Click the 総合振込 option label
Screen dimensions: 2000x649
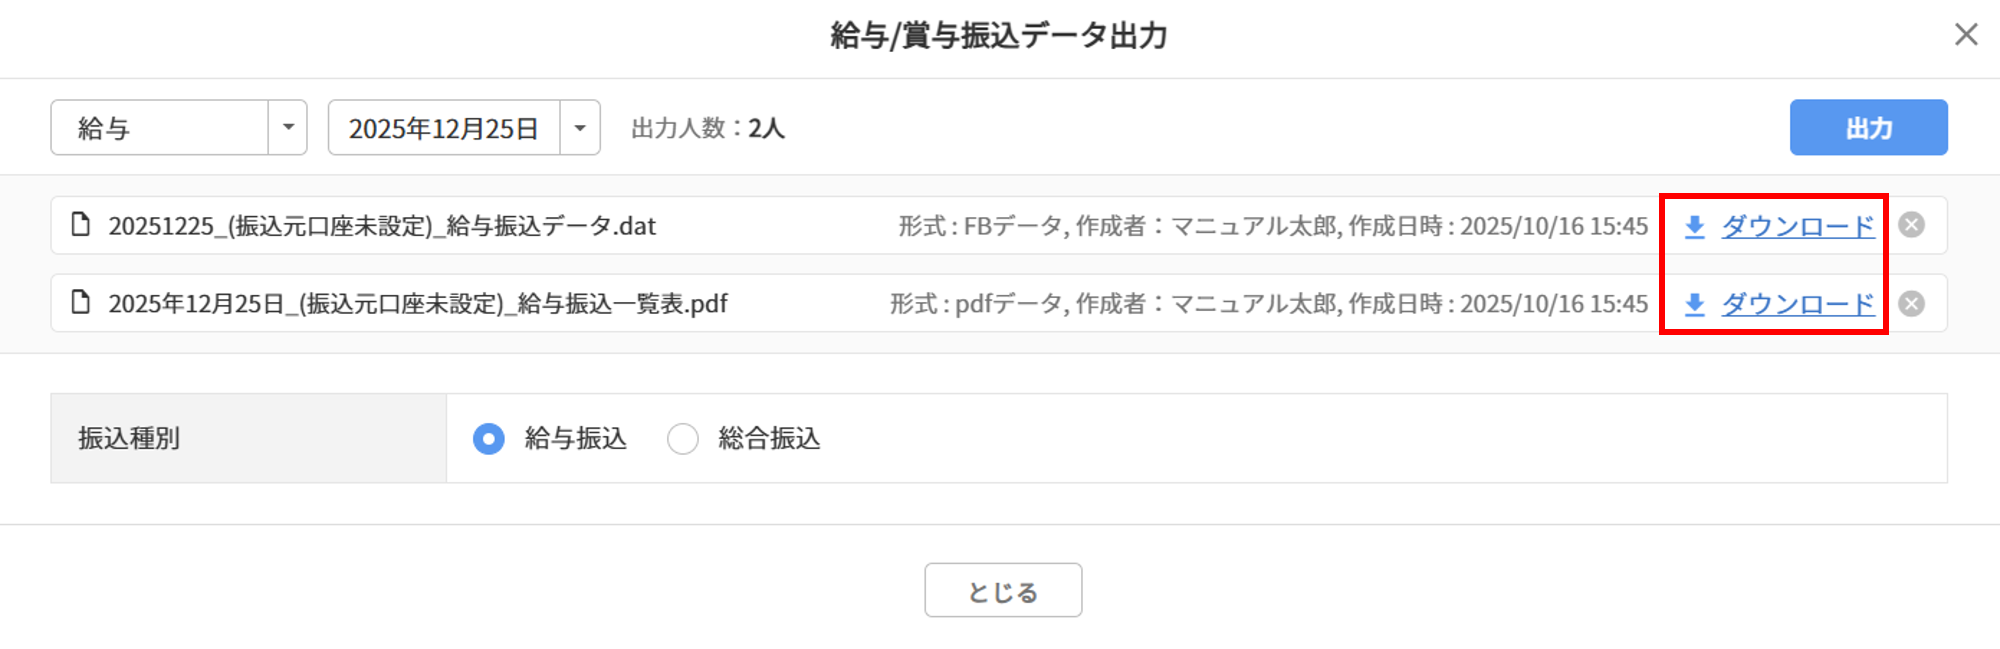tap(768, 438)
